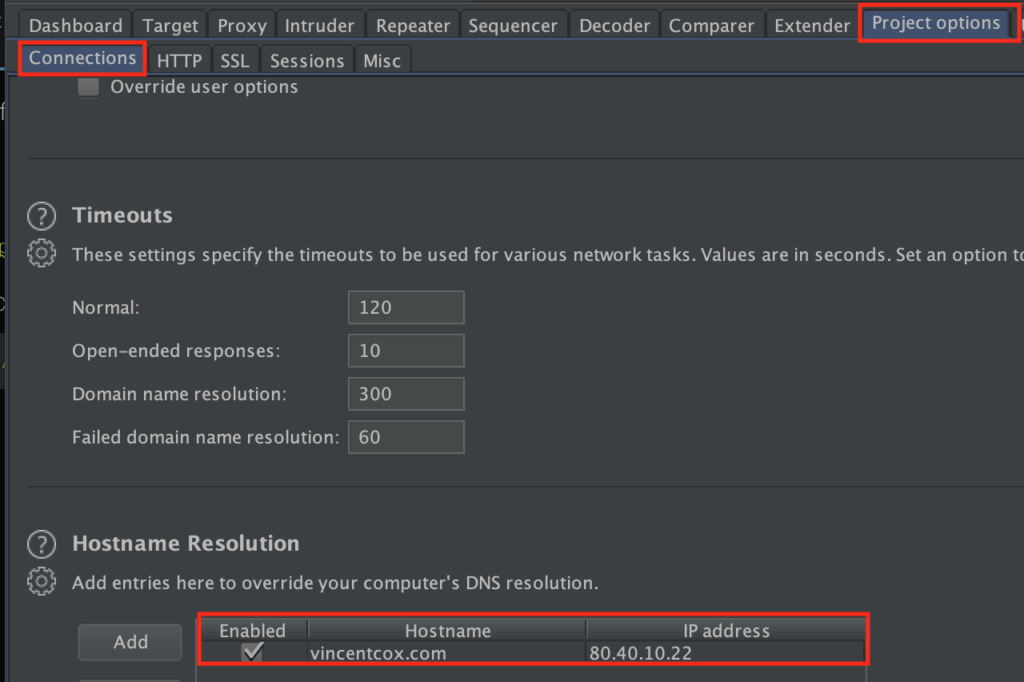Screen dimensions: 1024x682
Task: Enable the Override user options checkbox
Action: (89, 87)
